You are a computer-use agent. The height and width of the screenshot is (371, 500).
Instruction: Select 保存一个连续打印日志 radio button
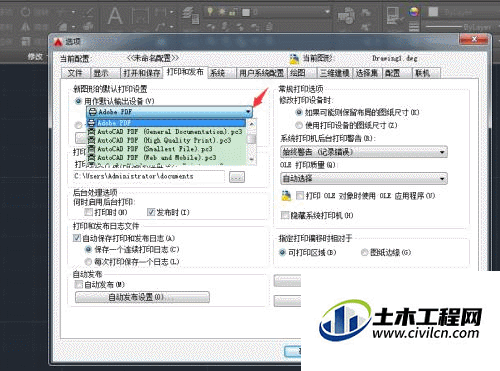point(88,249)
